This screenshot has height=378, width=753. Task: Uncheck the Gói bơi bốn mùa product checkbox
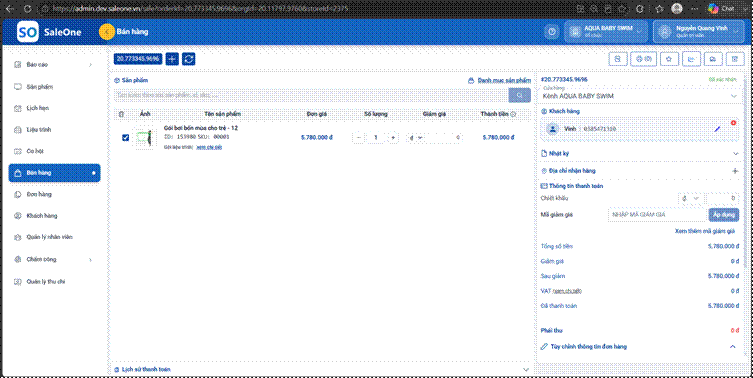125,138
